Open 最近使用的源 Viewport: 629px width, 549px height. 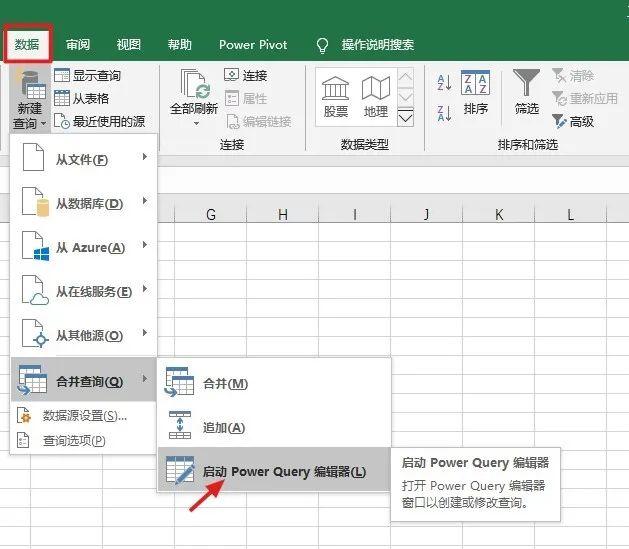[x=99, y=121]
